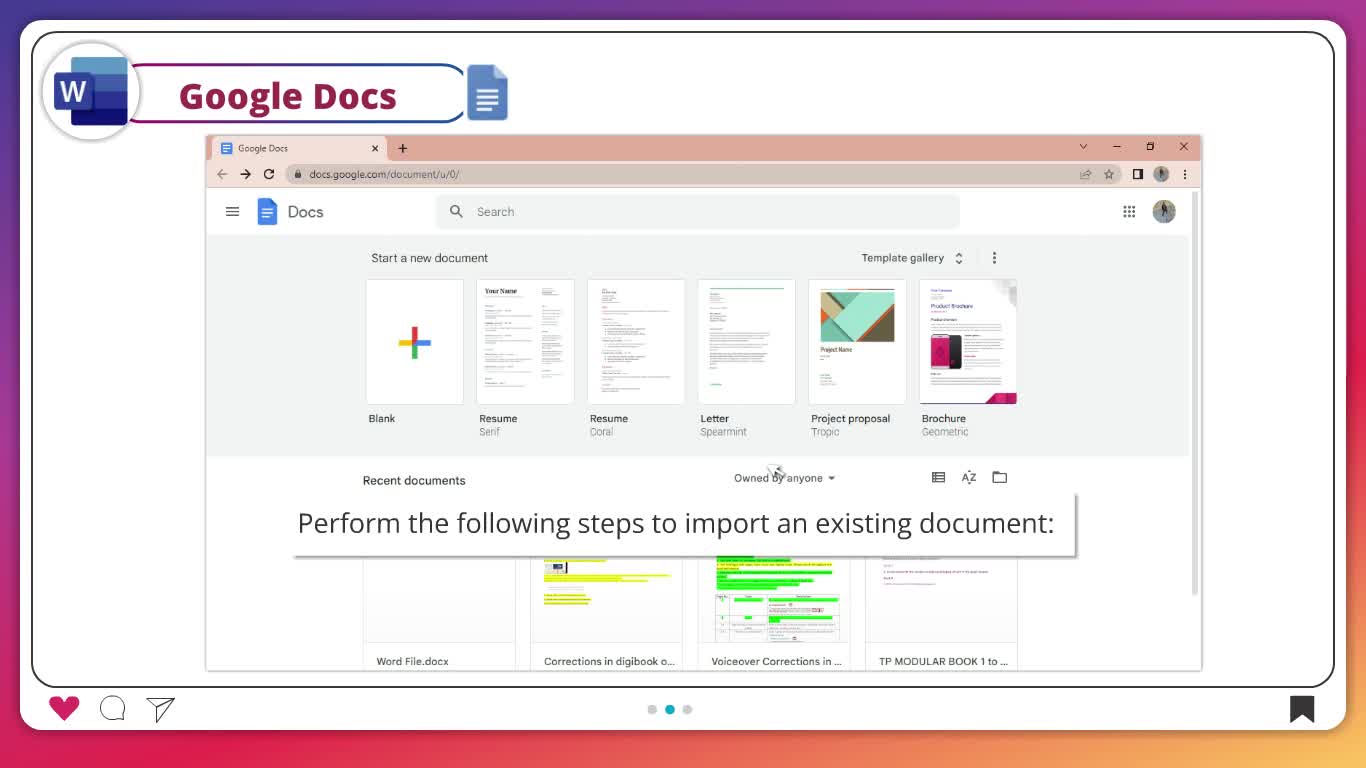Click the Recent documents heading

(x=414, y=481)
